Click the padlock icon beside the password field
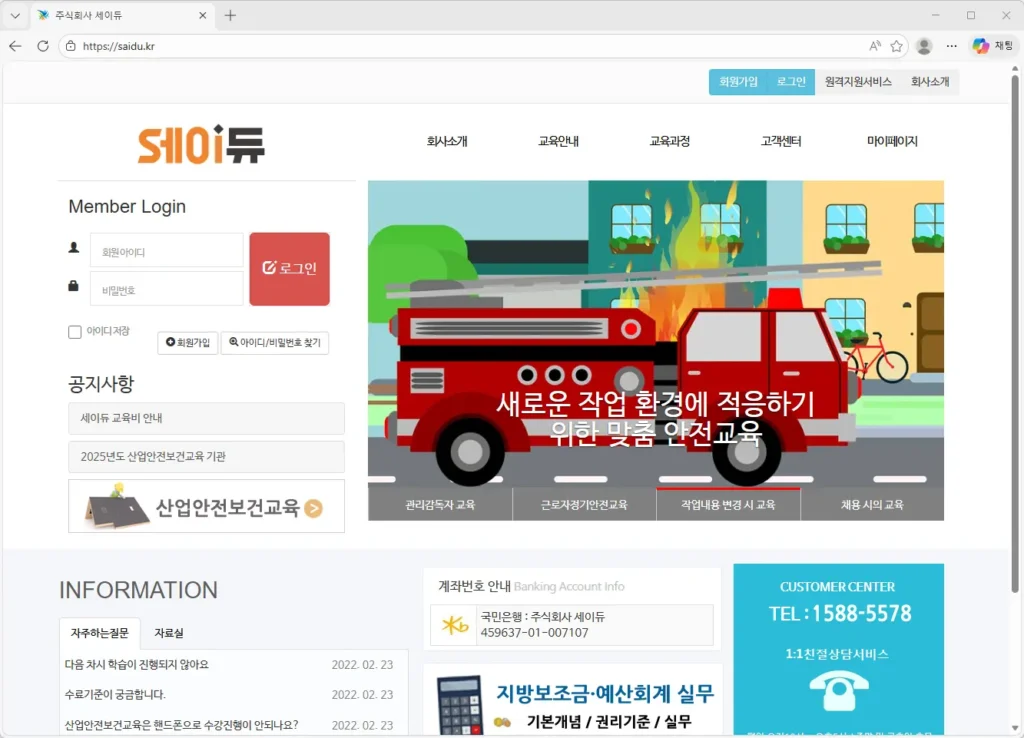 click(75, 285)
